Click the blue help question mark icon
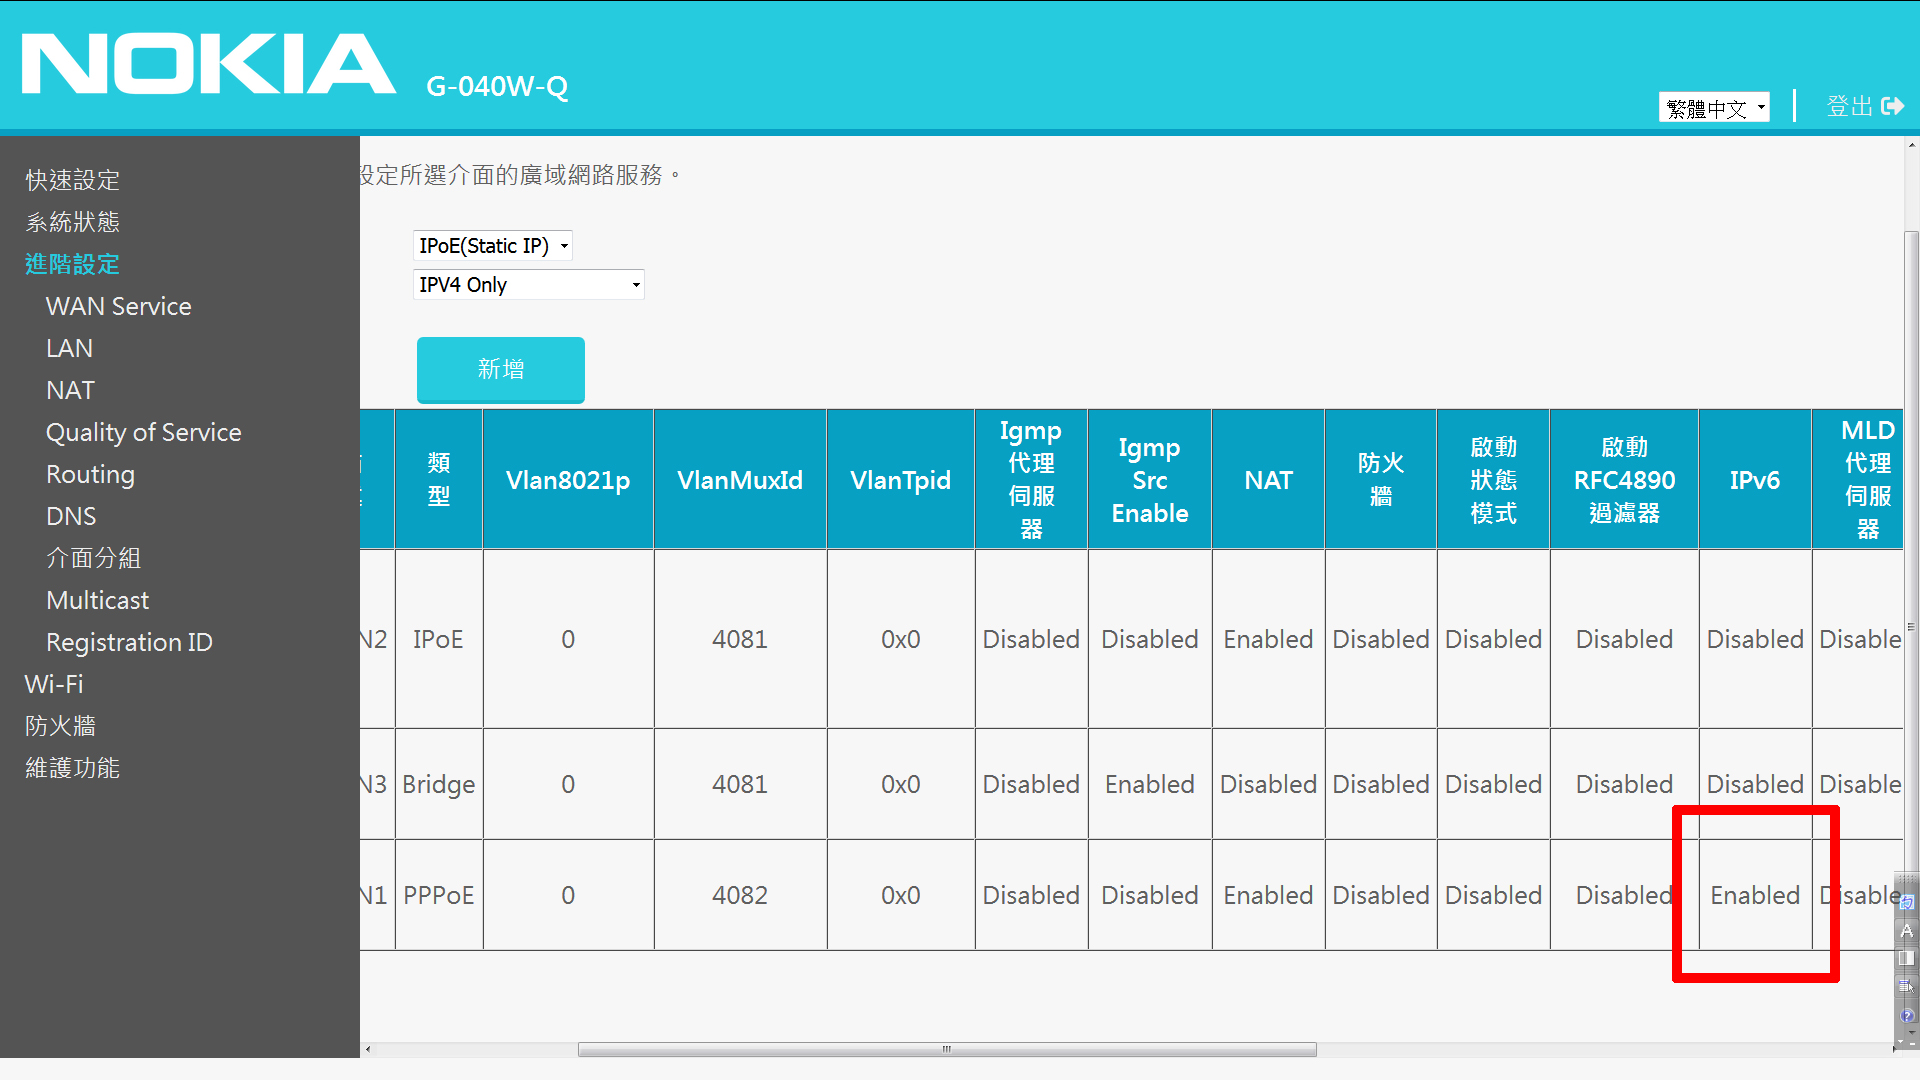This screenshot has width=1920, height=1080. 1907,1016
